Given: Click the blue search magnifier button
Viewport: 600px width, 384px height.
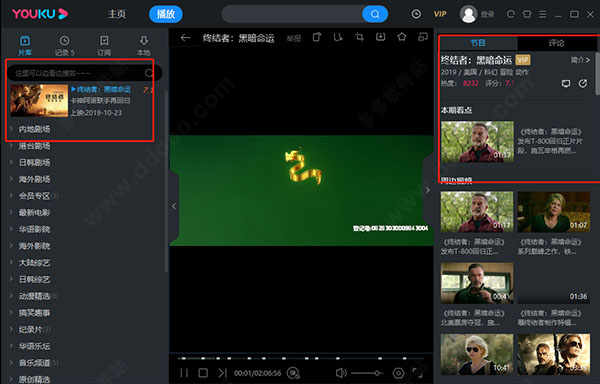Looking at the screenshot, I should click(x=375, y=14).
